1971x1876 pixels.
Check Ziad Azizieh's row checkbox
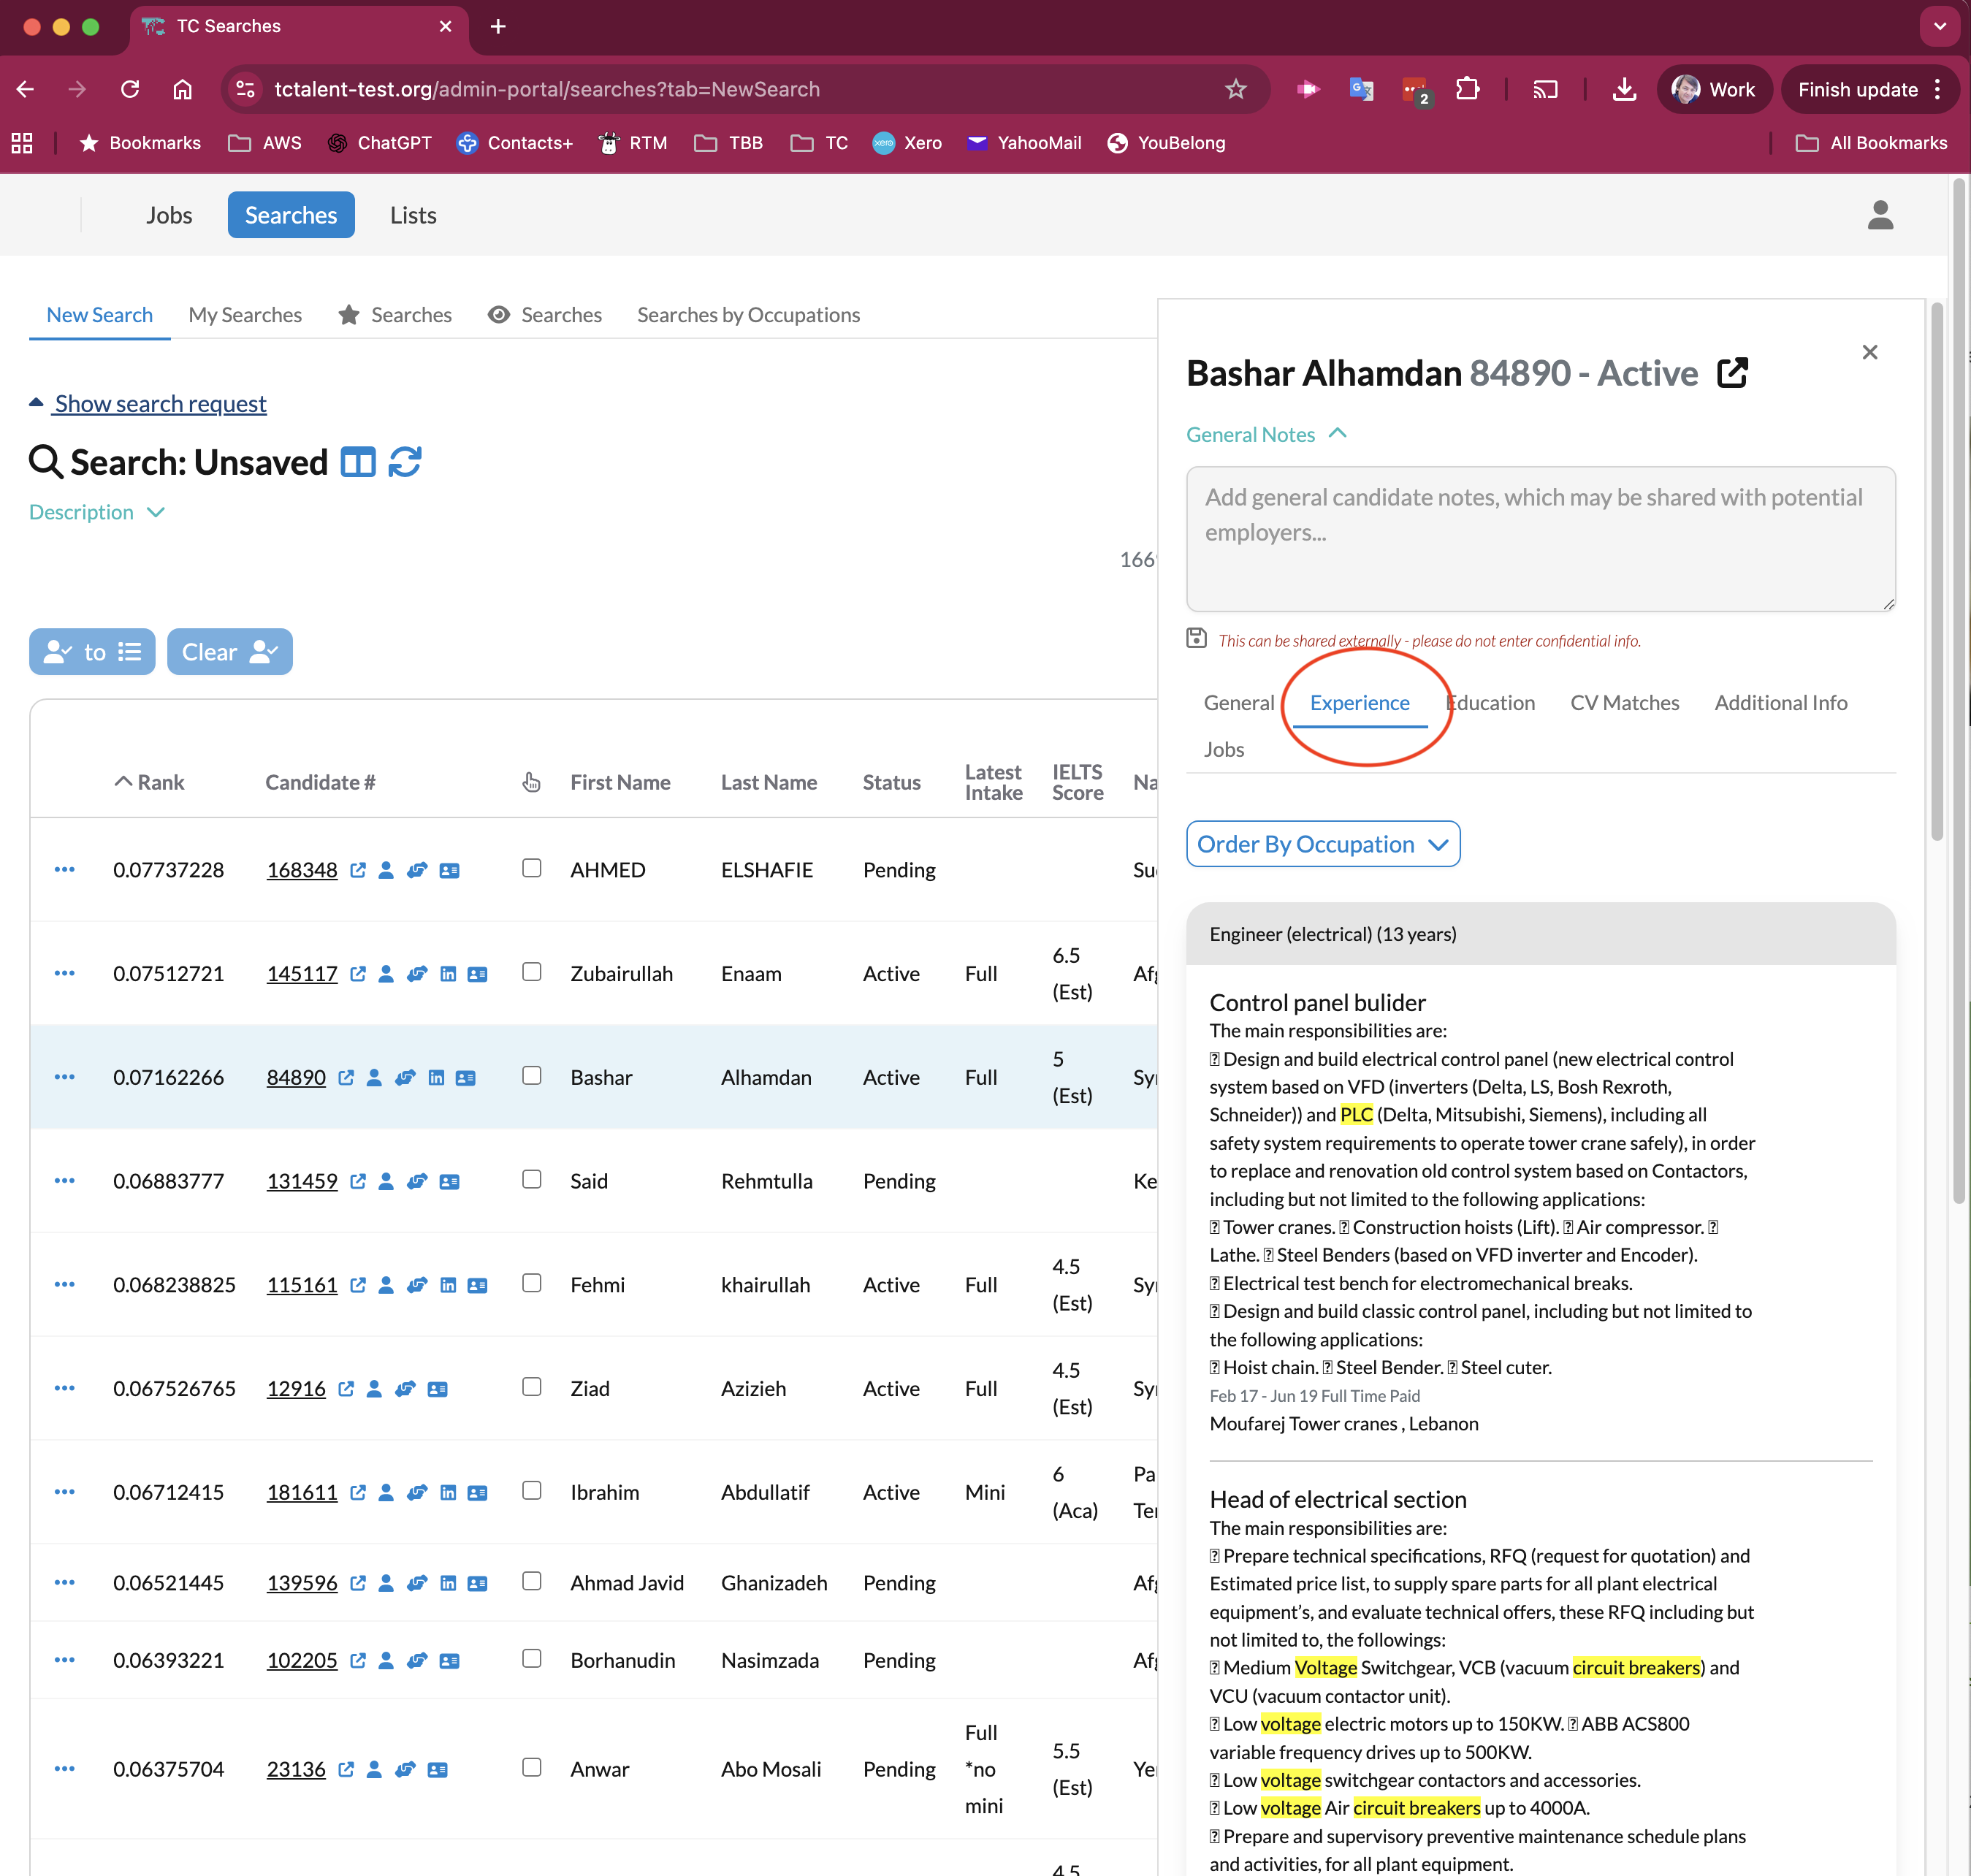(x=531, y=1386)
